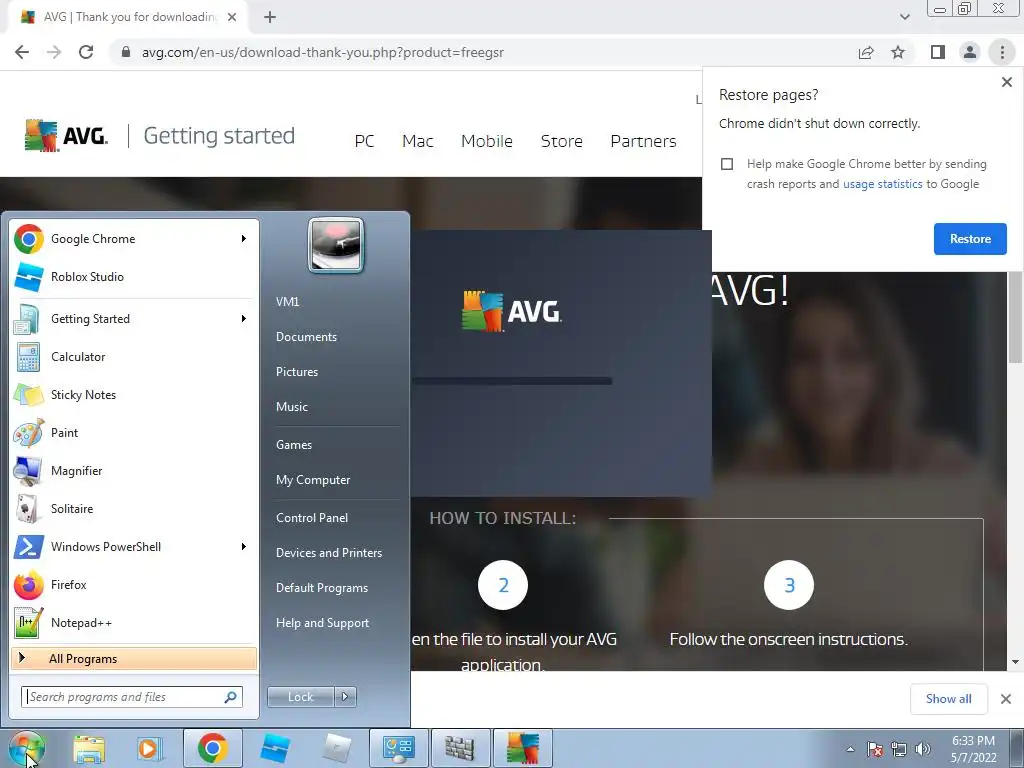Open Roblox Studio taskbar icon
1024x768 pixels.
tap(275, 748)
